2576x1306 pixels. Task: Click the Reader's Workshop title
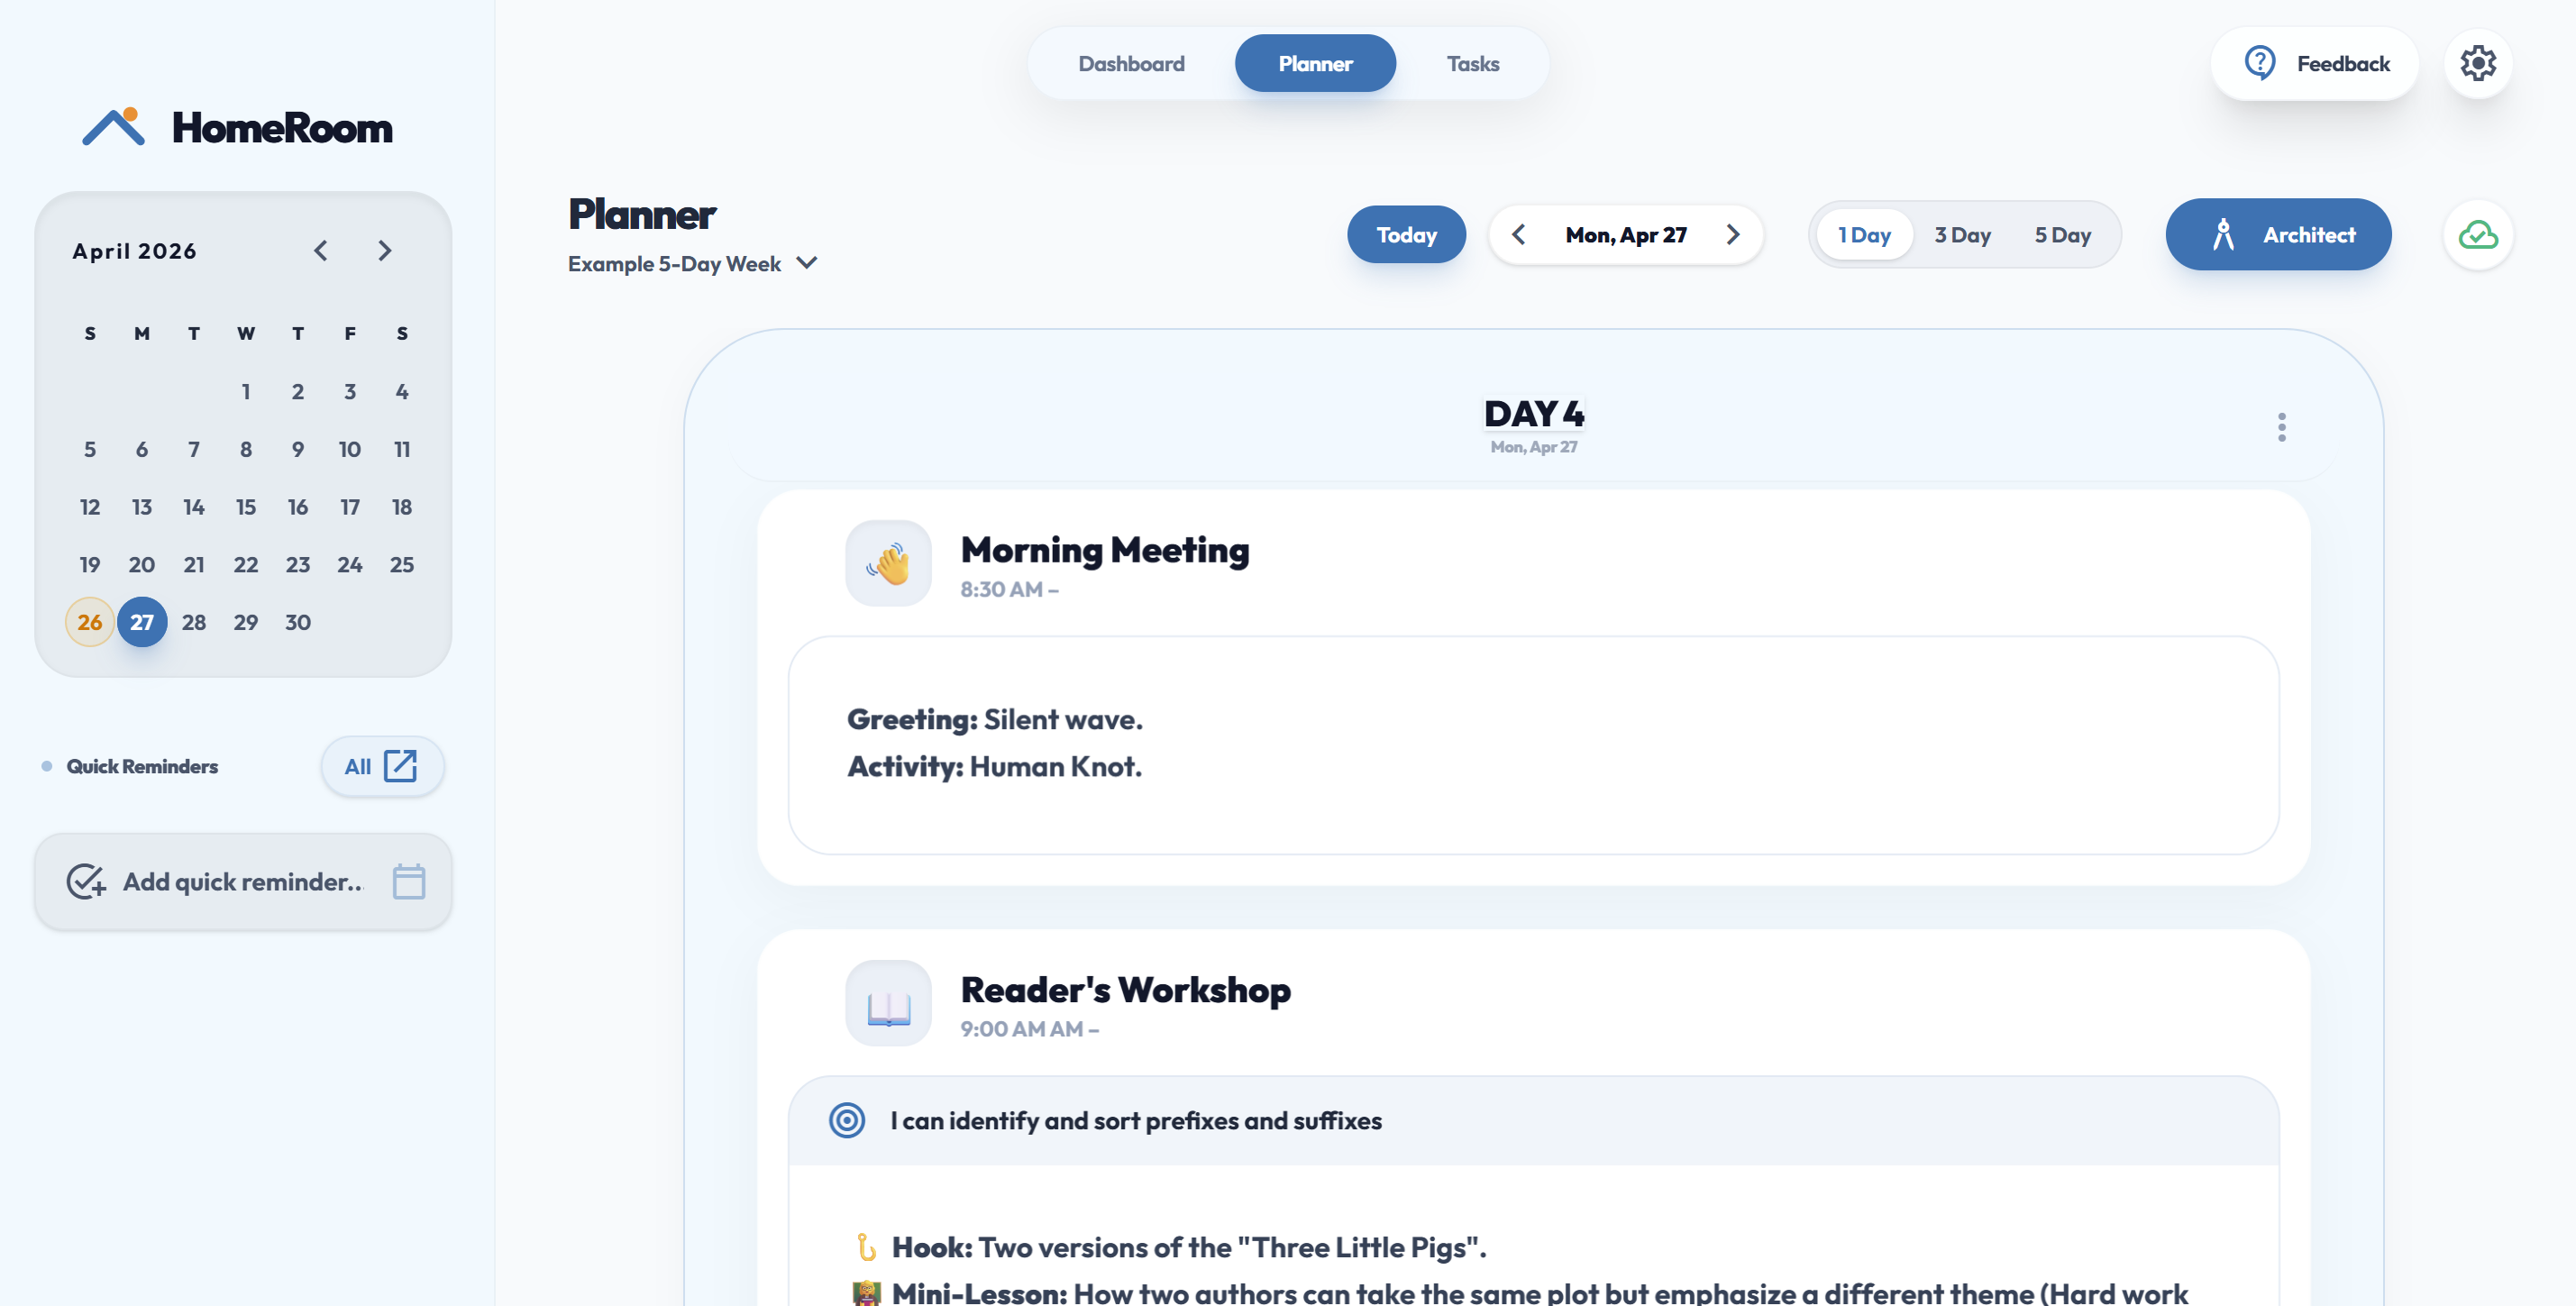[x=1125, y=989]
